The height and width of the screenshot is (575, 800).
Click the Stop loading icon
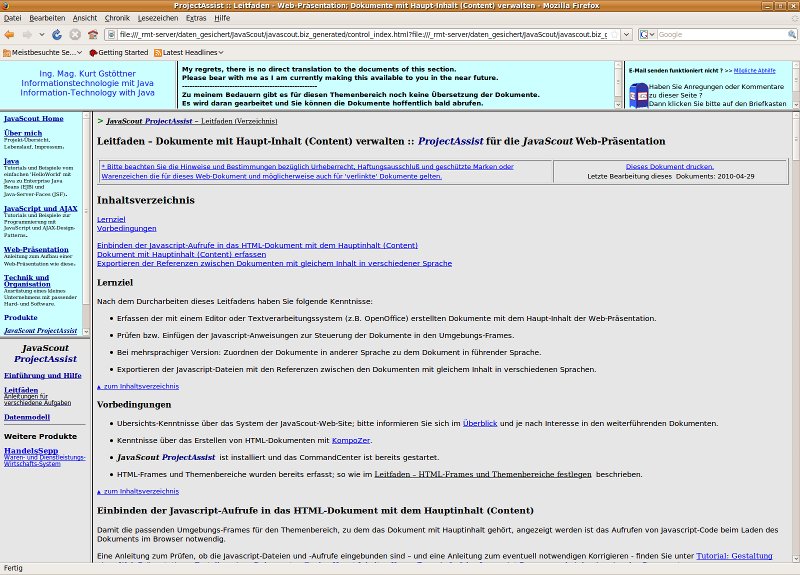(75, 34)
